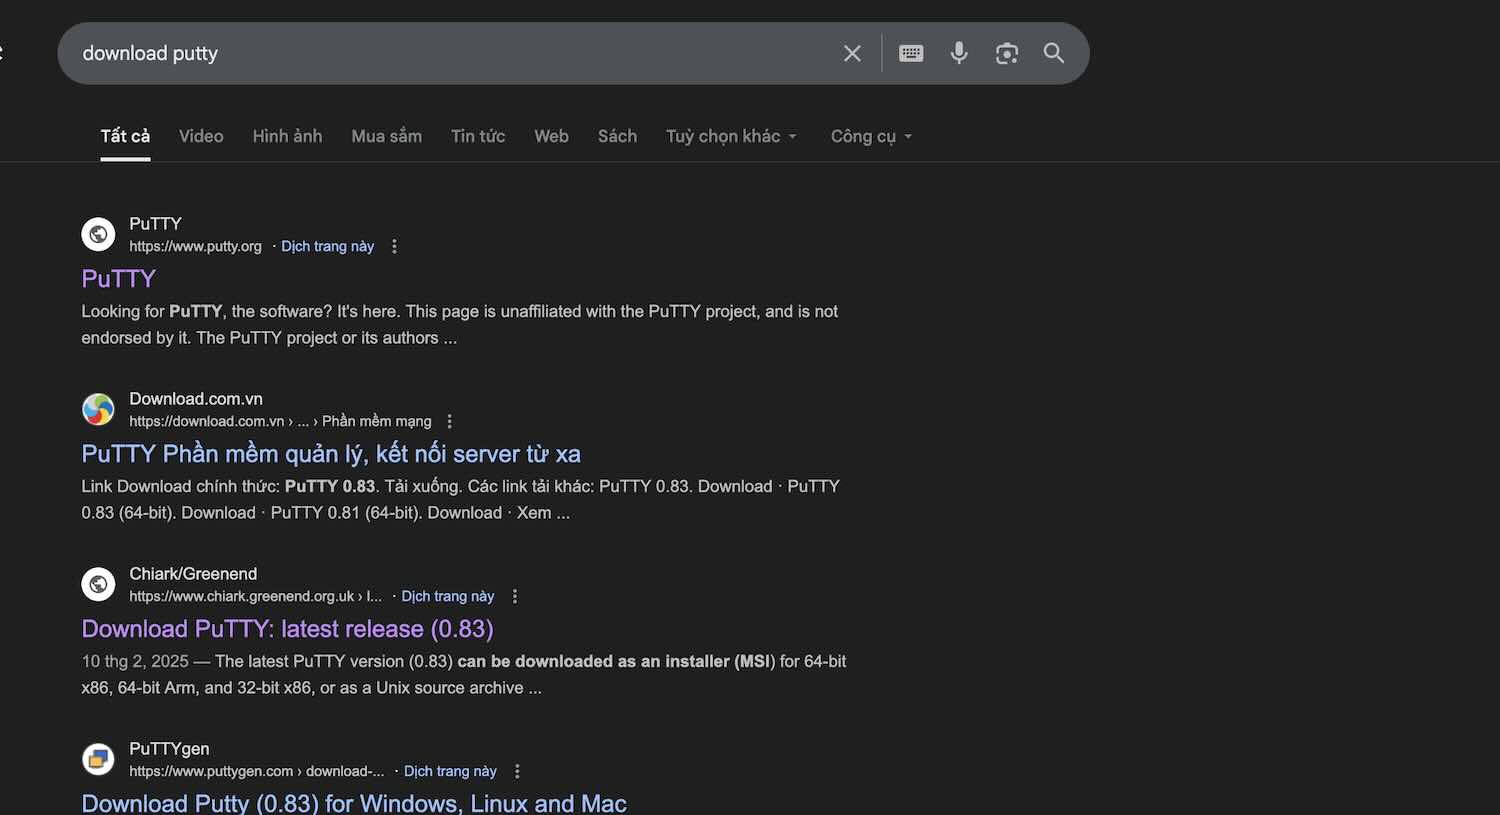
Task: Open more options for putty.org result
Action: (394, 246)
